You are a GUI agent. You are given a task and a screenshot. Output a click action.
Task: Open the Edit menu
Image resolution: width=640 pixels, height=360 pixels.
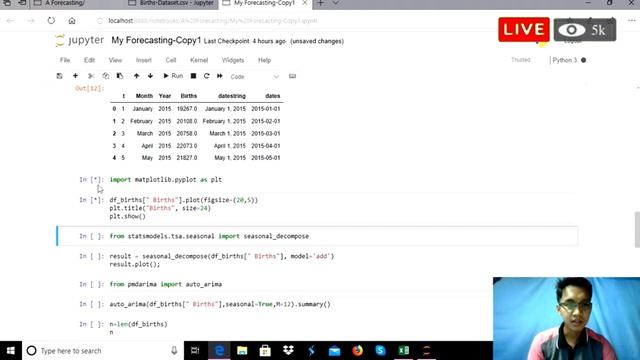tap(89, 60)
